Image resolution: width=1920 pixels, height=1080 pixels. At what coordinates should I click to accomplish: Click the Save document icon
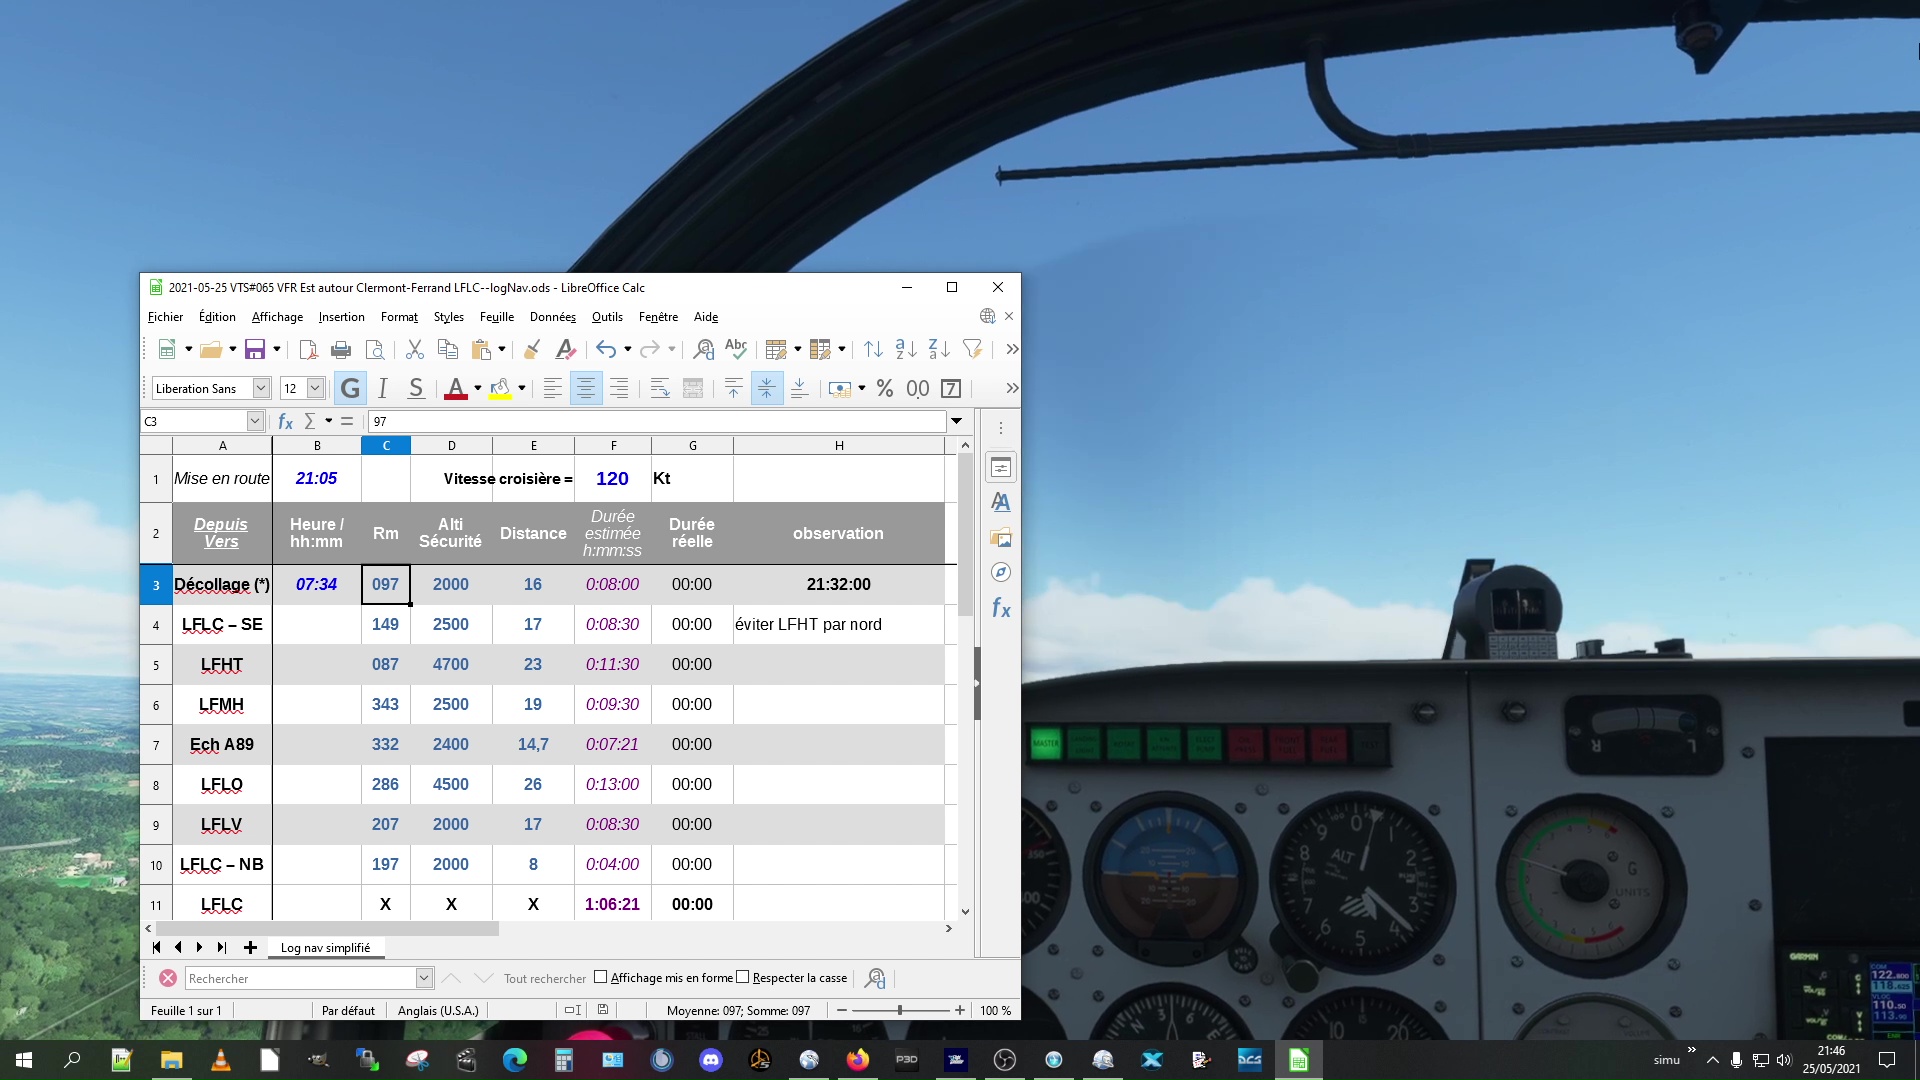click(255, 349)
